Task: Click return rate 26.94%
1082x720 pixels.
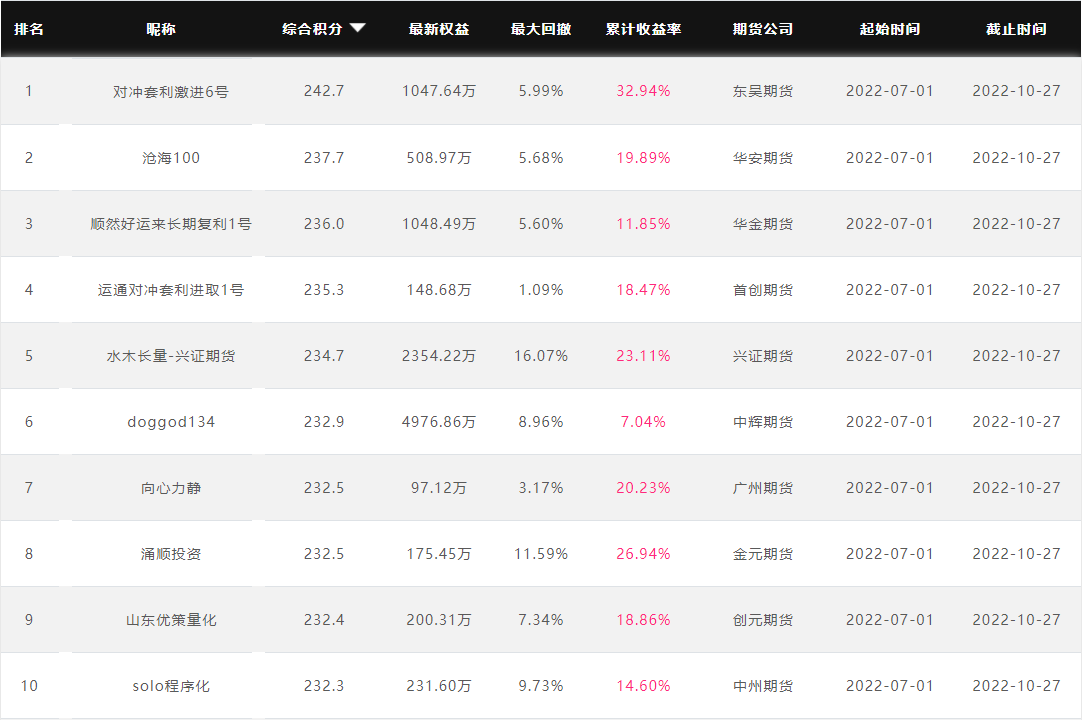Action: [x=643, y=554]
